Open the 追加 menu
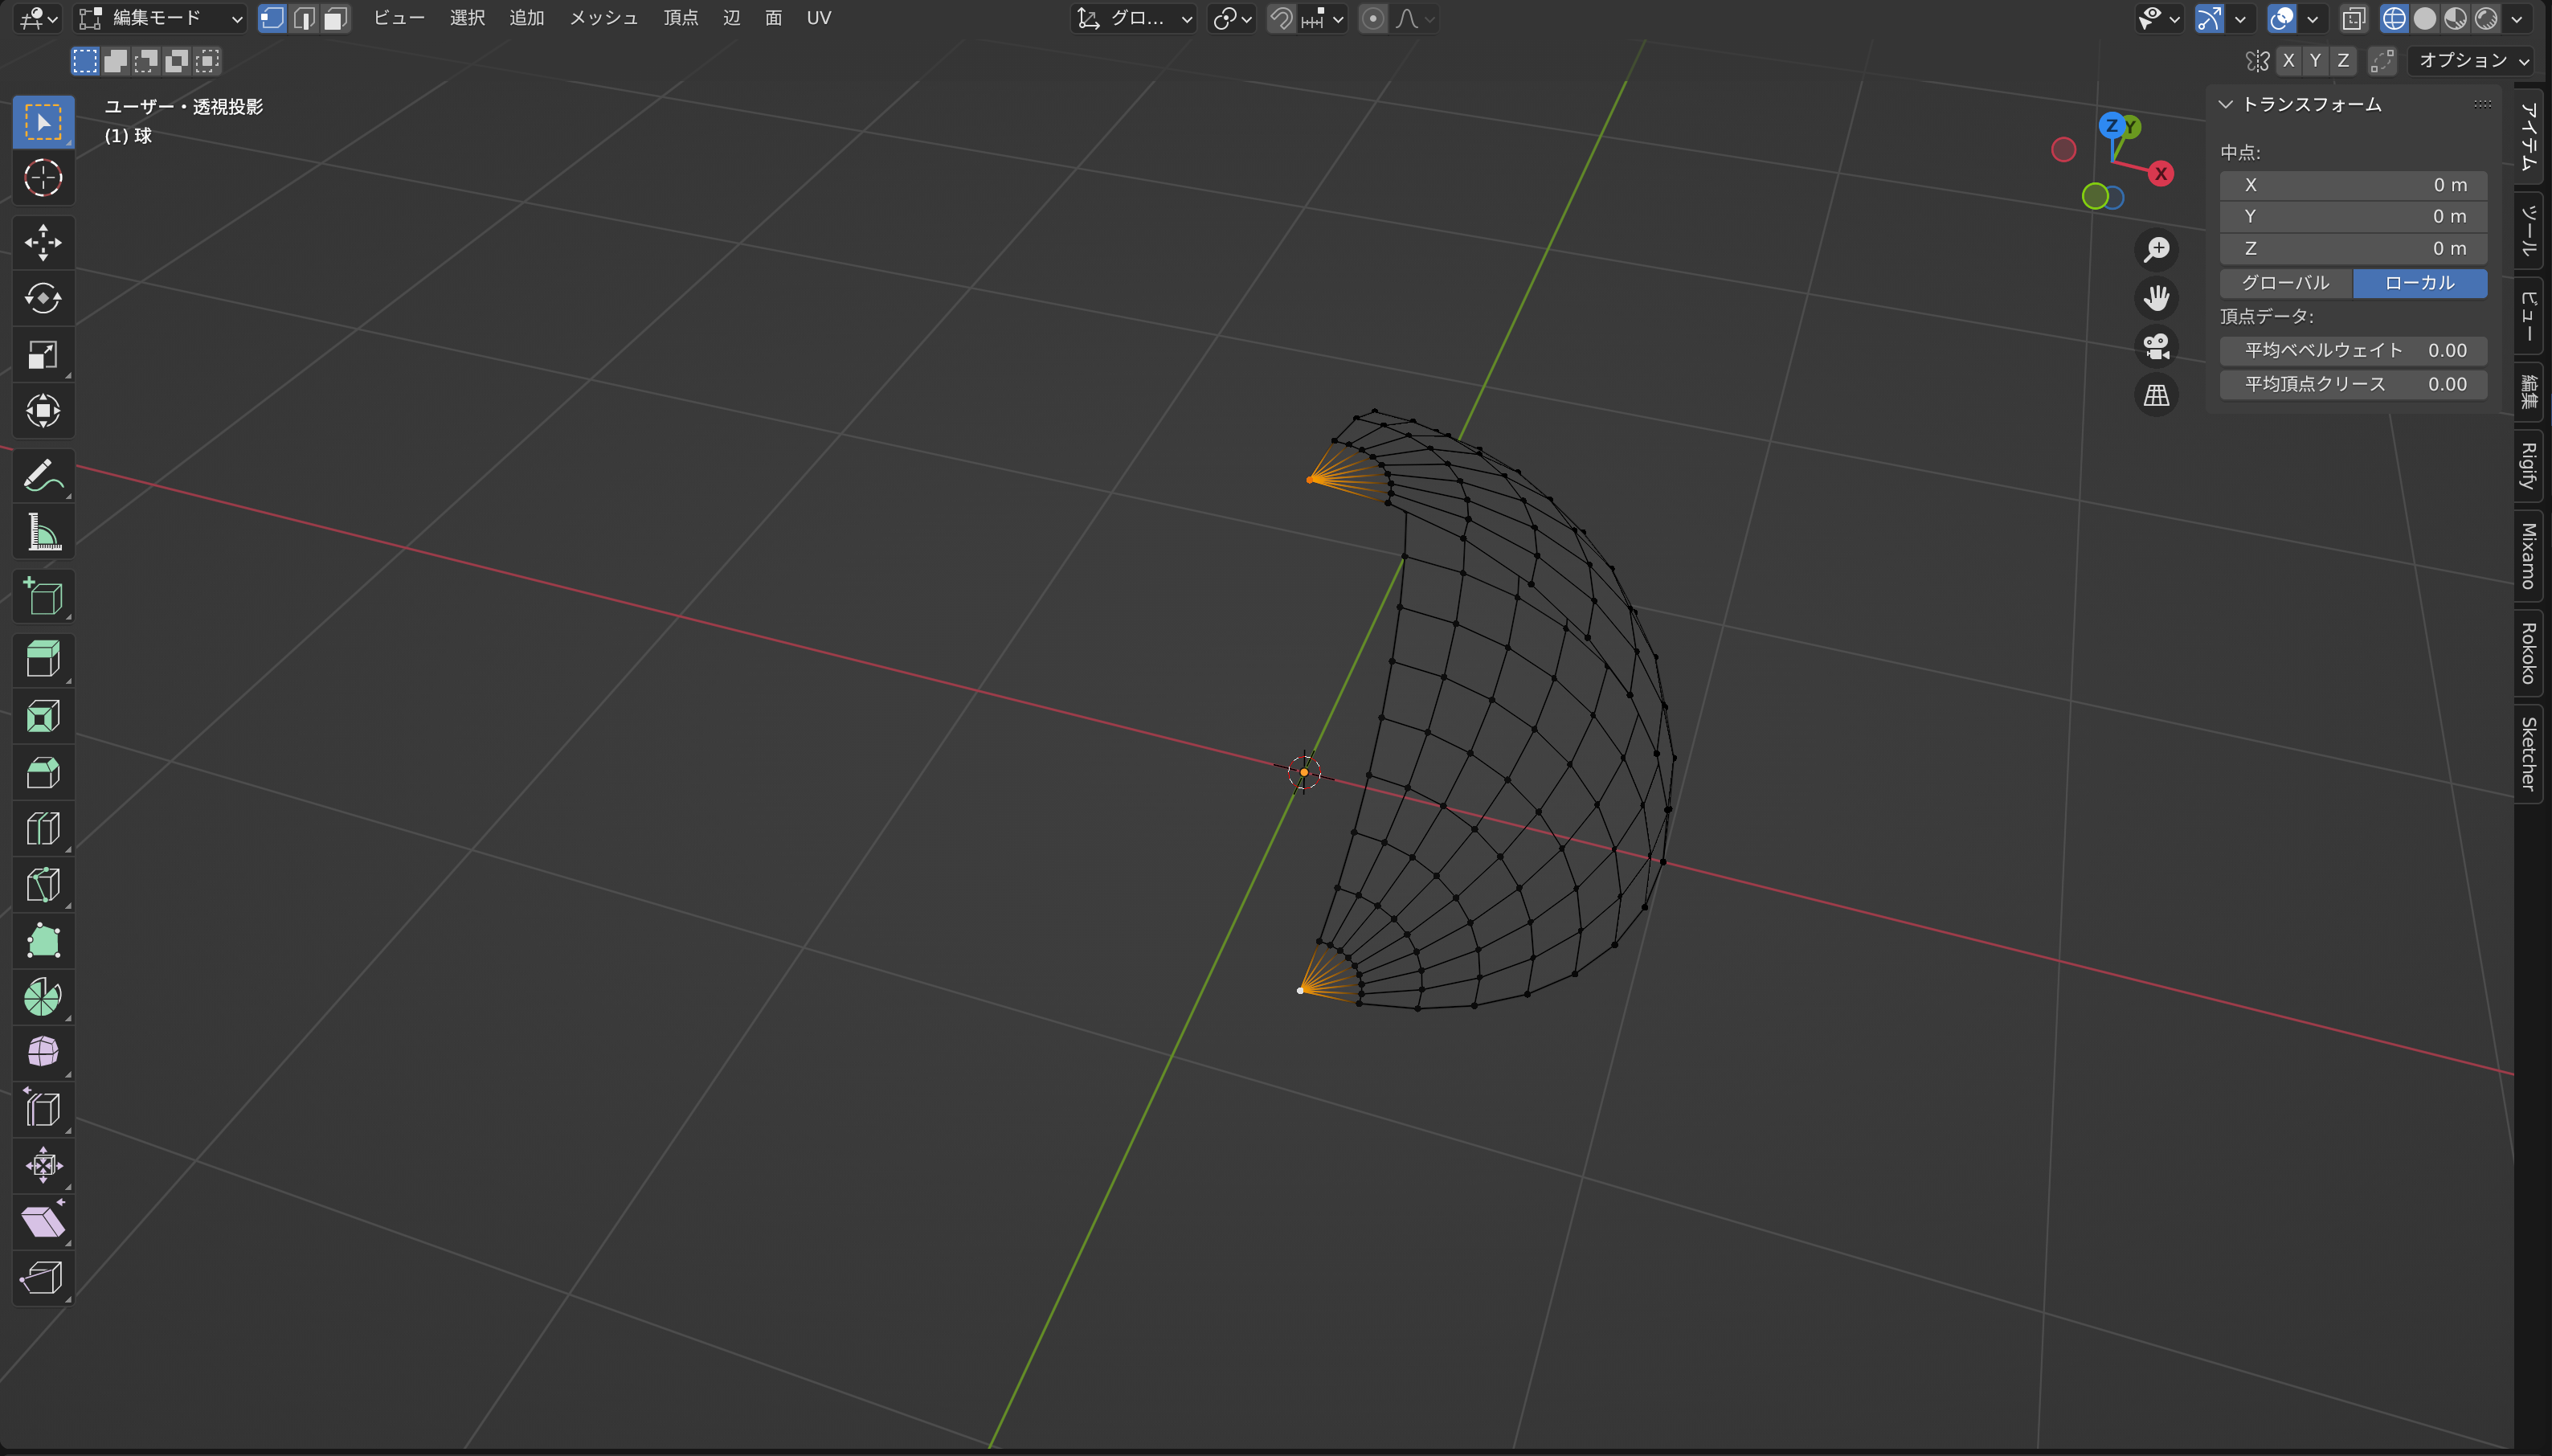Viewport: 2552px width, 1456px height. pyautogui.click(x=527, y=18)
